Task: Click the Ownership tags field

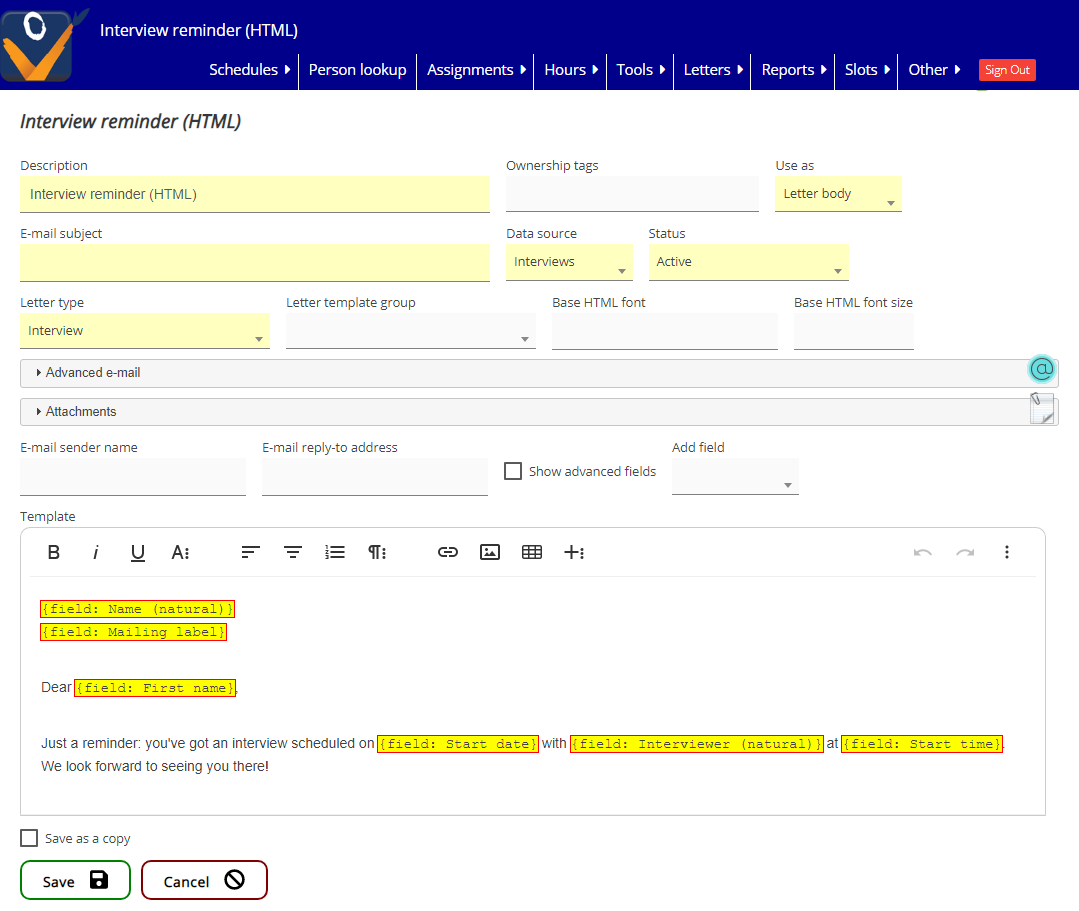Action: (632, 194)
